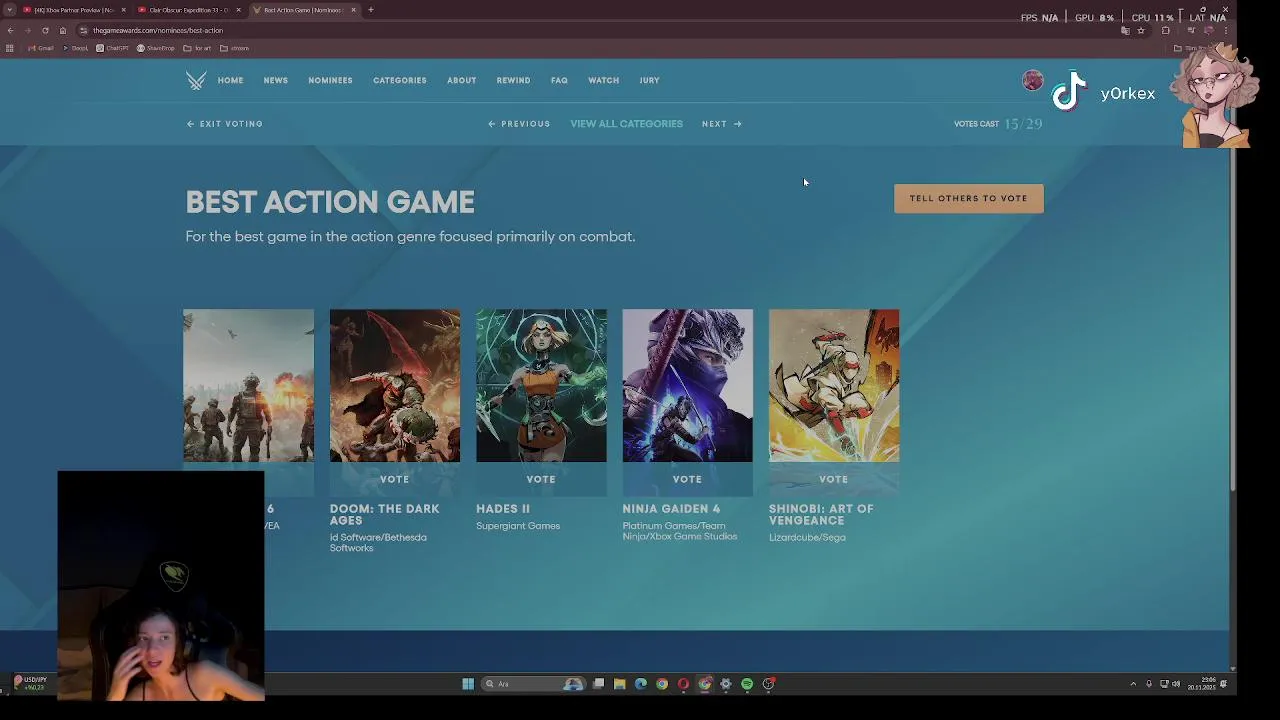Open the NOMINEES nav item
Image resolution: width=1280 pixels, height=720 pixels.
(x=330, y=80)
